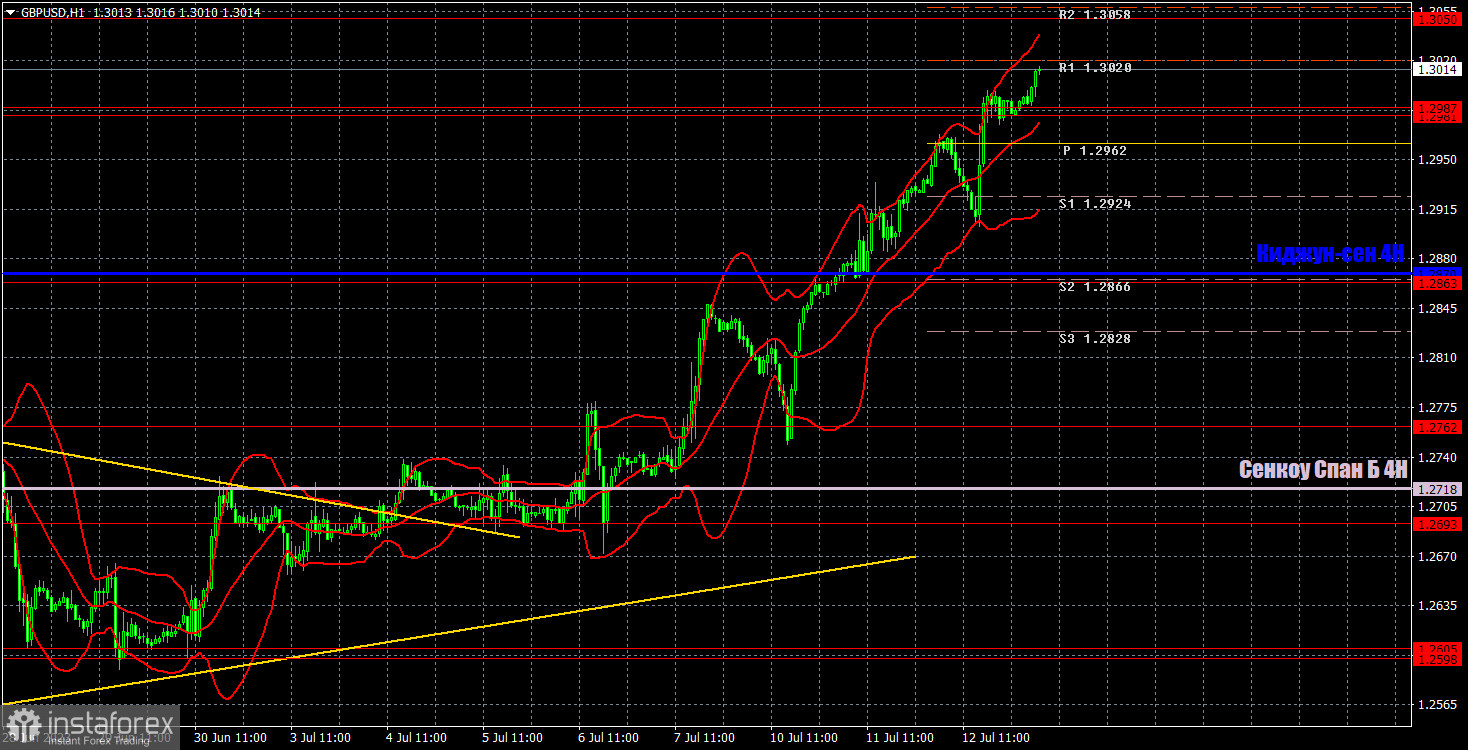1468x750 pixels.
Task: Click the GBPUSD,H1 symbol title text
Action: point(52,11)
